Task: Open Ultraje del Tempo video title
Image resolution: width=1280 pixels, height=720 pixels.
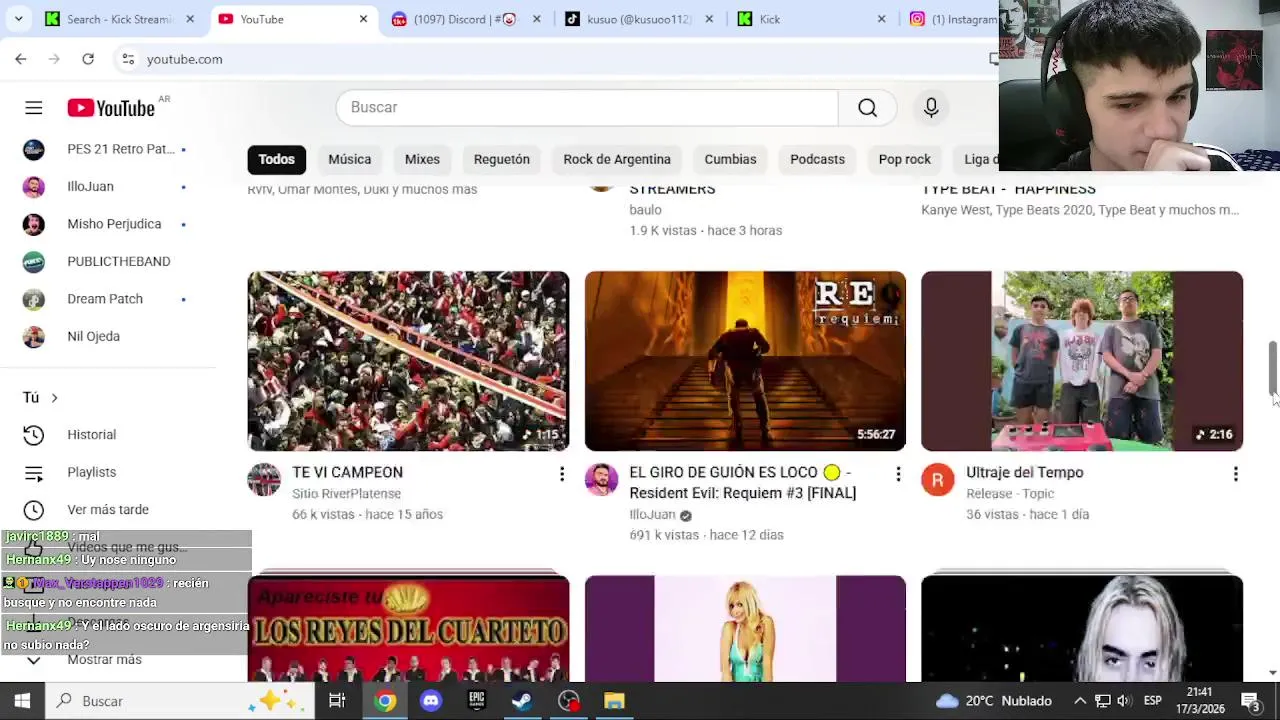Action: [1024, 472]
